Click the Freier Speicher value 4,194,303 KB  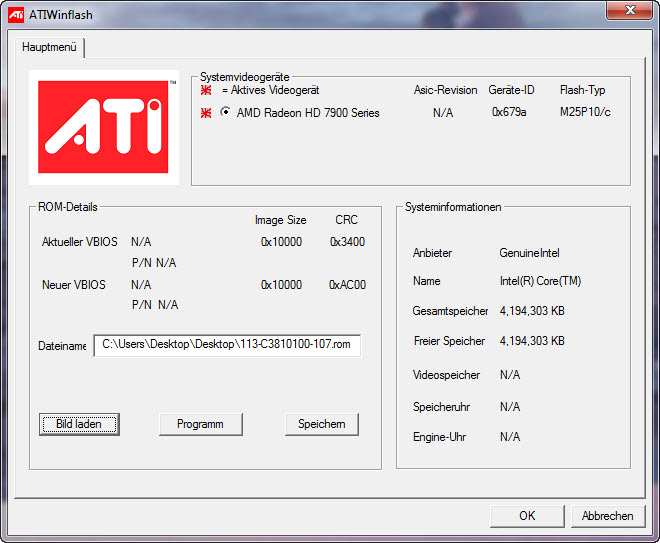point(532,341)
